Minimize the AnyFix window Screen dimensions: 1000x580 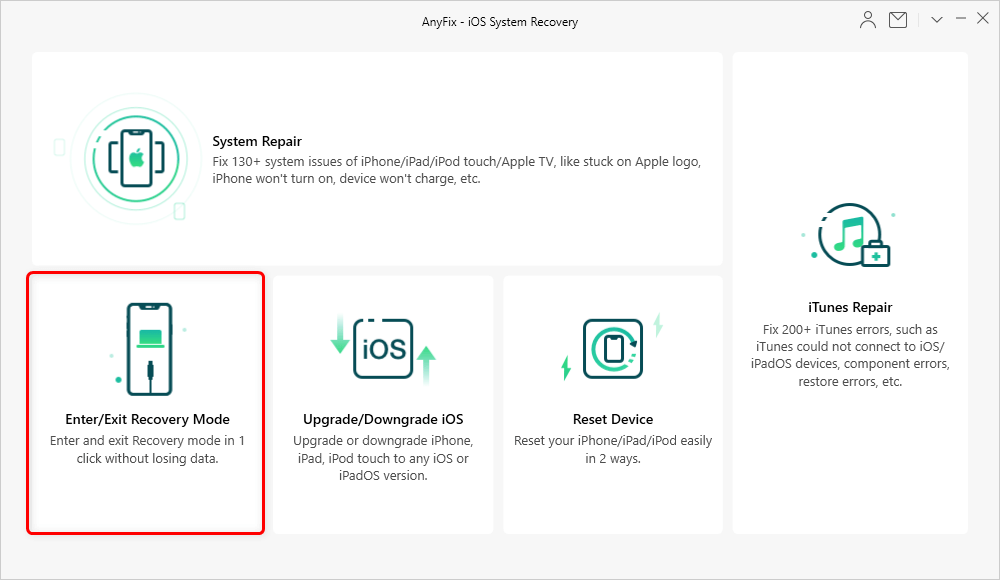point(960,20)
